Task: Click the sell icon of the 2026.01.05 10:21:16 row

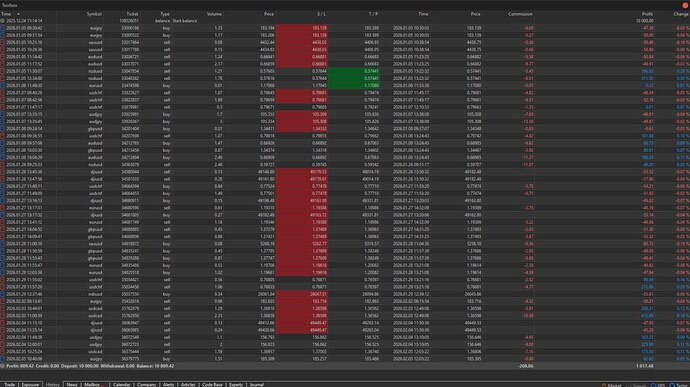Action: [2, 42]
